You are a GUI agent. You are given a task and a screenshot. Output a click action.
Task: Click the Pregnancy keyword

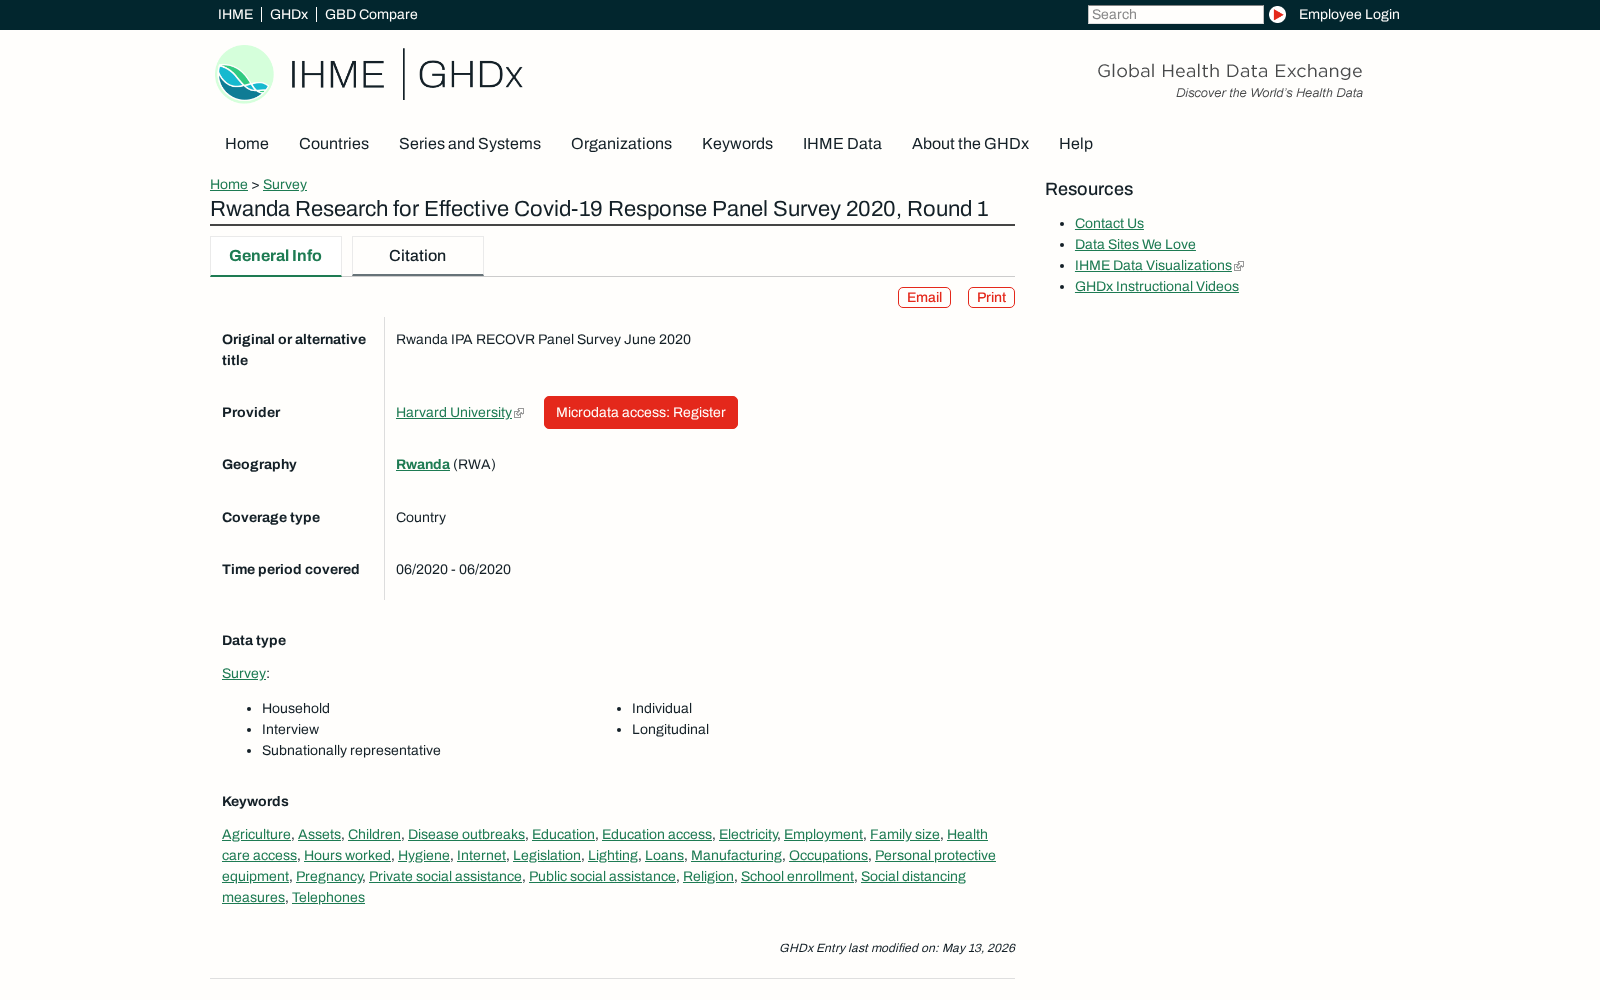(x=329, y=877)
